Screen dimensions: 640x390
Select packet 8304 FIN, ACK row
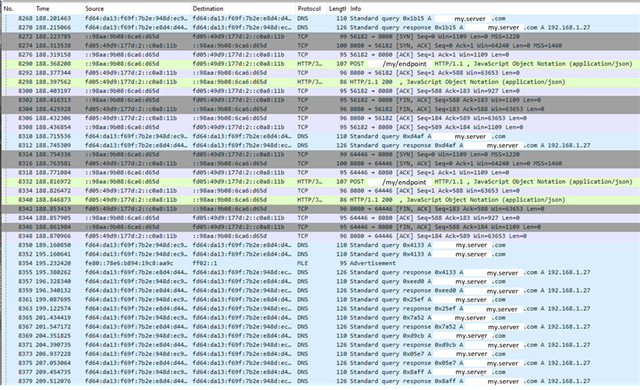[320, 109]
